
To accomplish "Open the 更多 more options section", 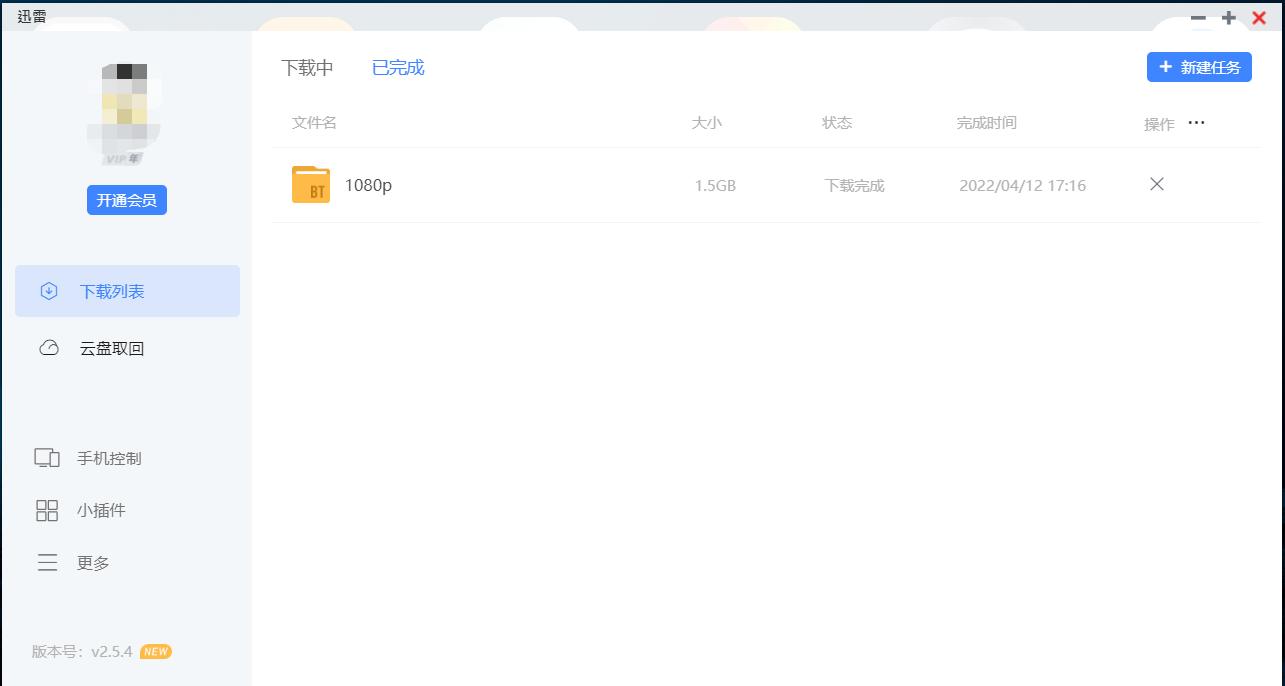I will [x=91, y=562].
